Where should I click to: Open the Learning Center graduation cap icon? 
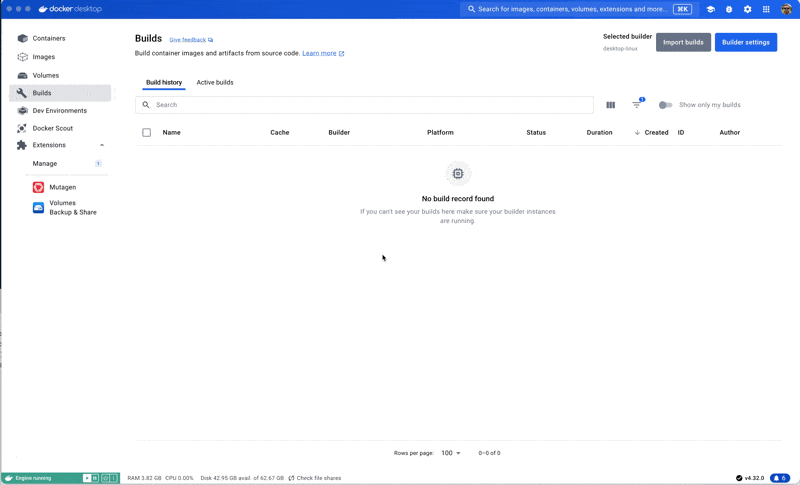click(x=710, y=9)
